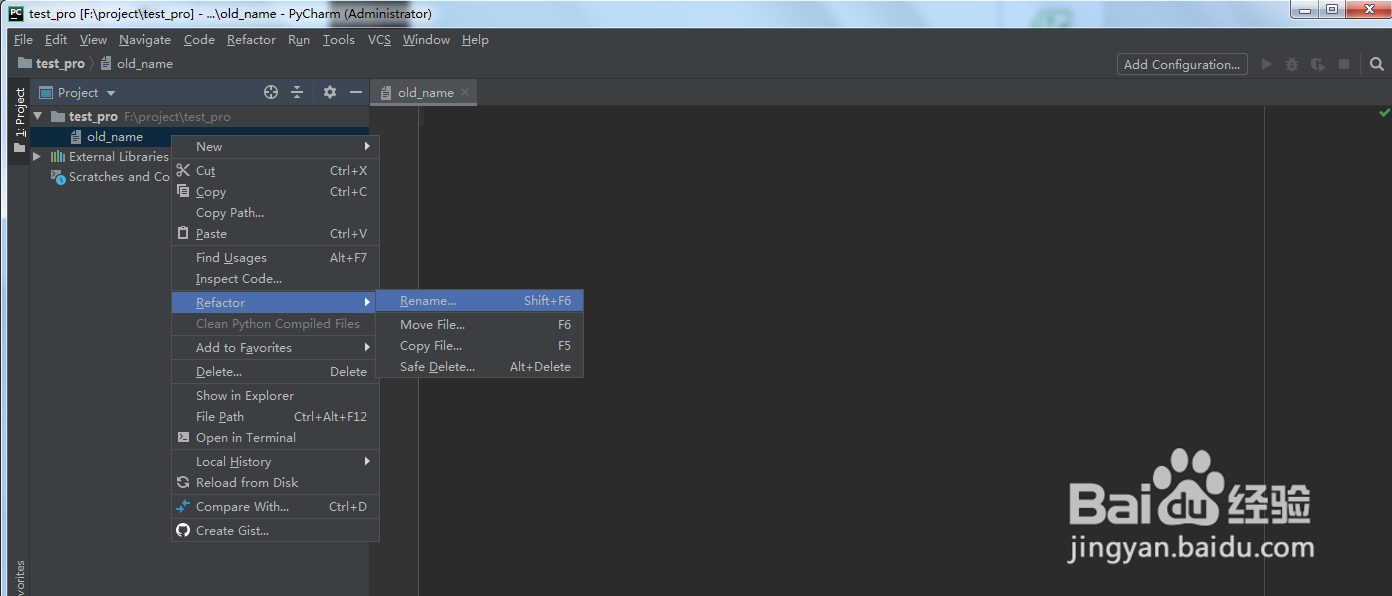Open Project panel settings gear
This screenshot has width=1392, height=596.
pos(330,92)
